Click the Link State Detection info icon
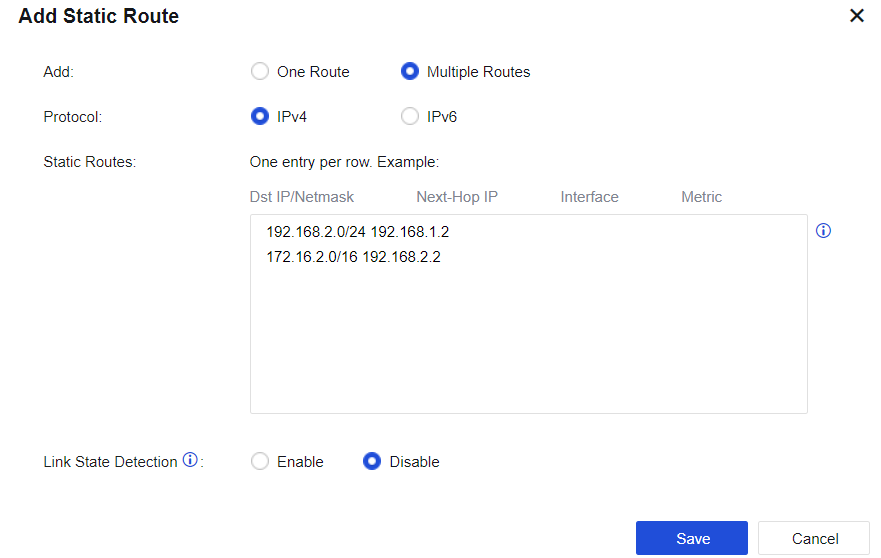 click(190, 461)
